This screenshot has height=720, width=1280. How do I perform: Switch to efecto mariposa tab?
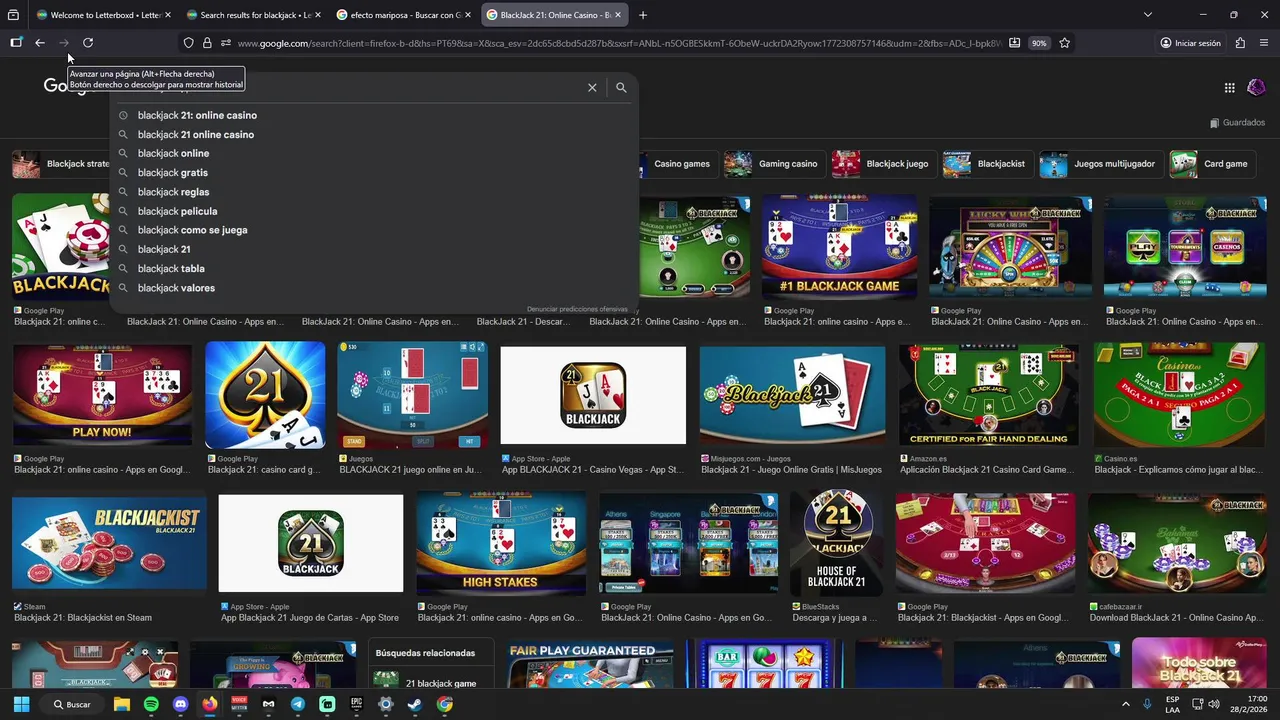[x=404, y=15]
